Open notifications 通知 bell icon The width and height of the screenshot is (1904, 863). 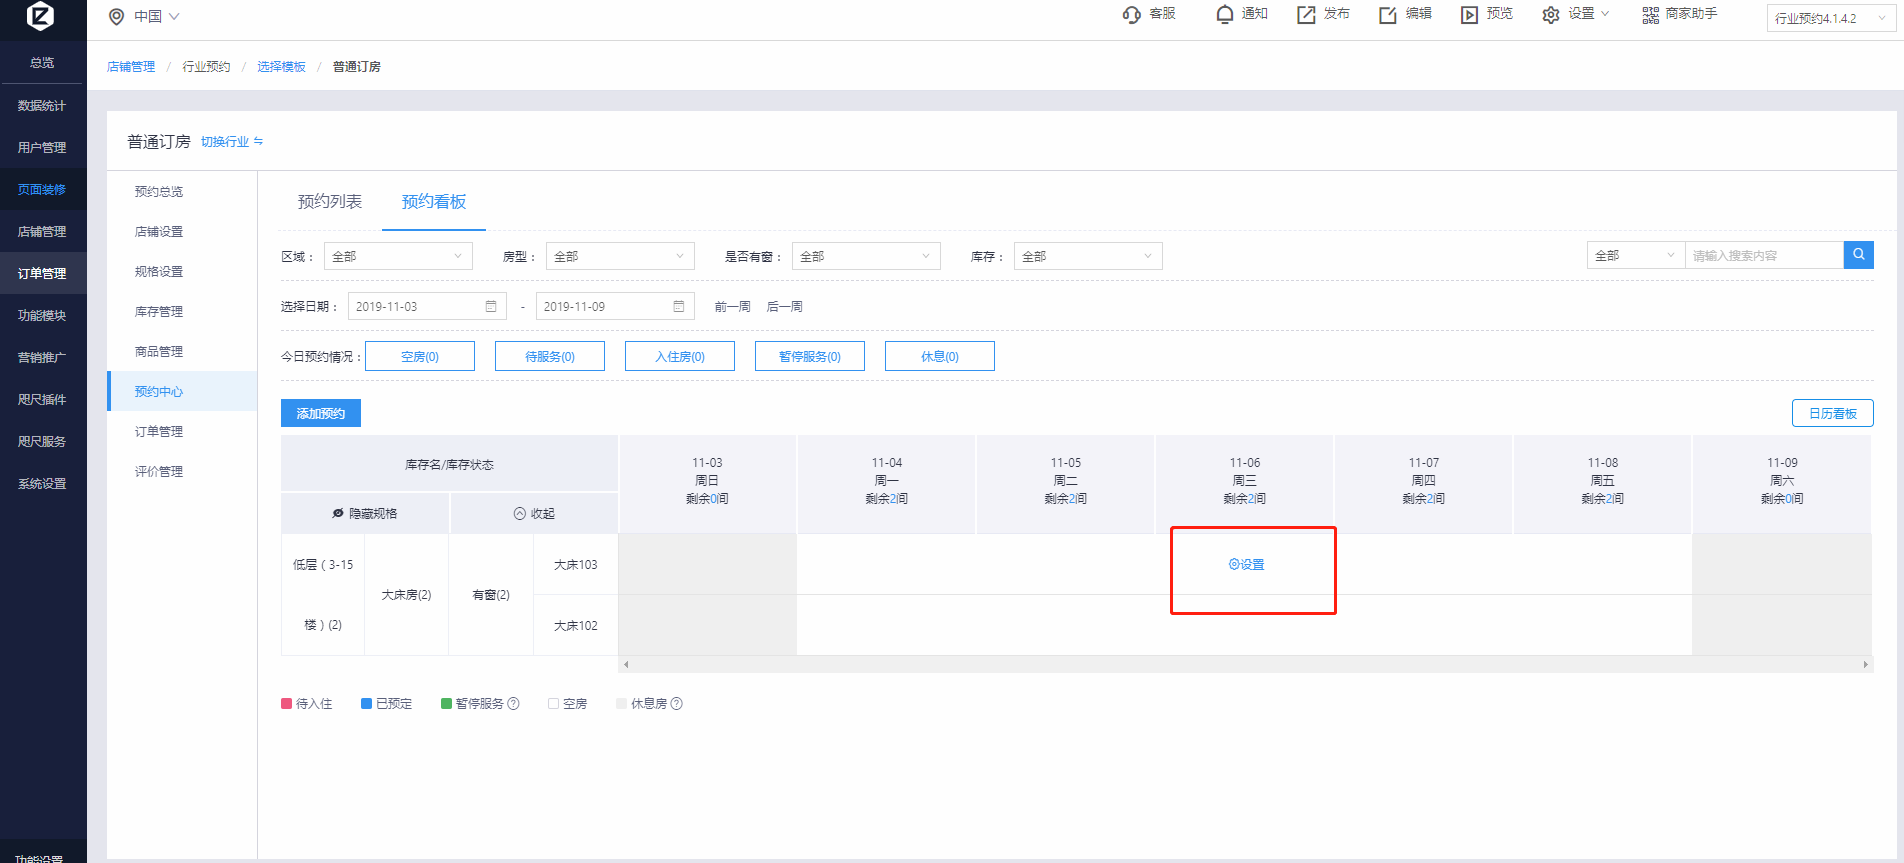[1225, 15]
